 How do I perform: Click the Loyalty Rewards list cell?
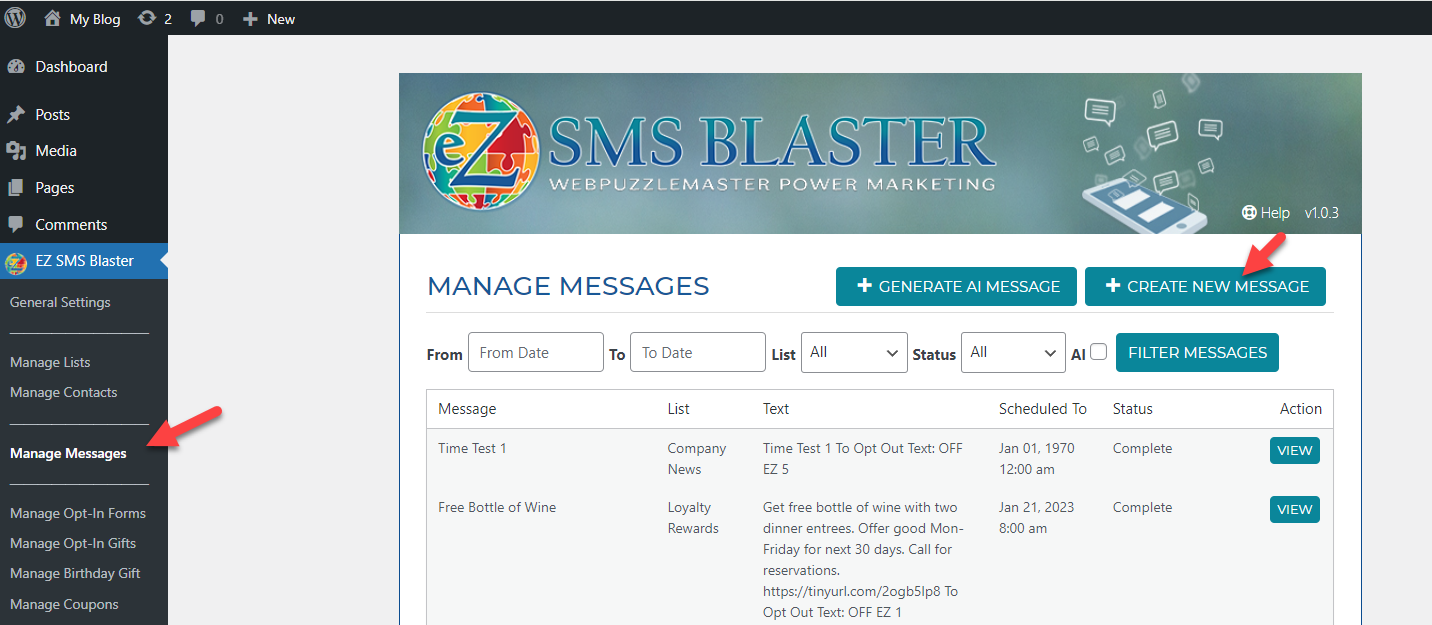[693, 517]
